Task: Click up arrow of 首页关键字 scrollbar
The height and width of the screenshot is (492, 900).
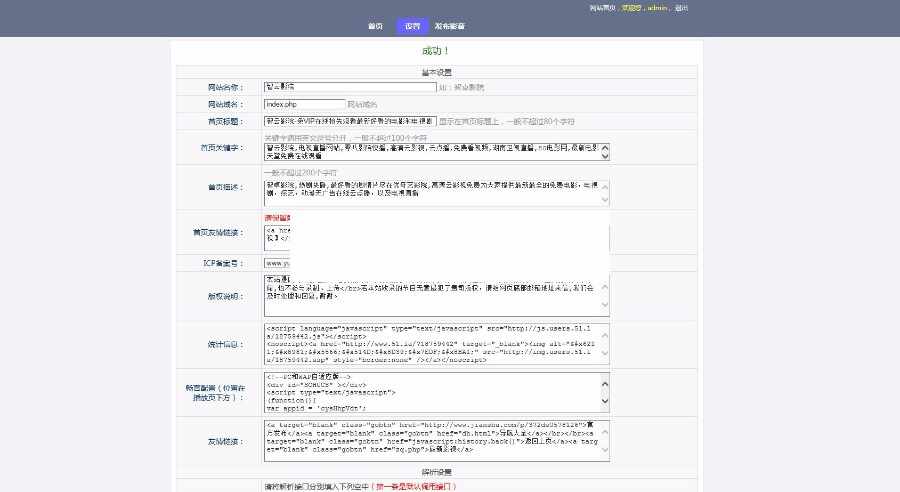Action: [604, 148]
